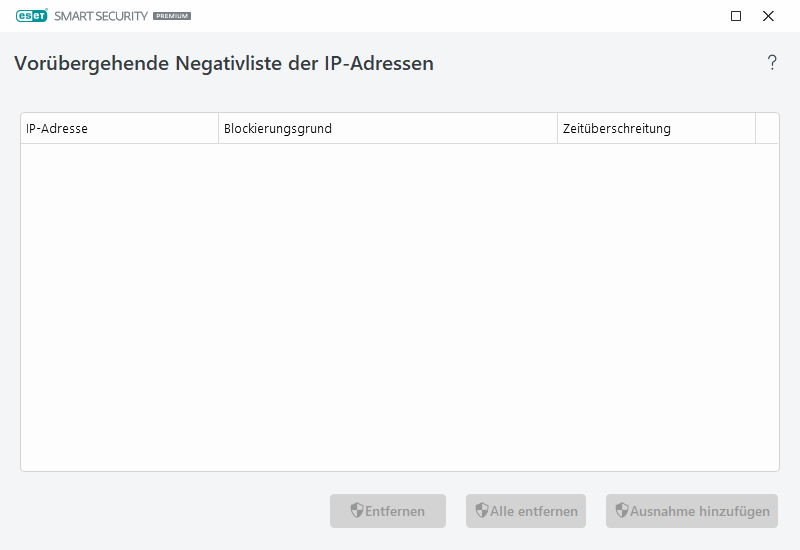This screenshot has height=550, width=800.
Task: Sort by IP-Adresse column header
Action: [119, 129]
